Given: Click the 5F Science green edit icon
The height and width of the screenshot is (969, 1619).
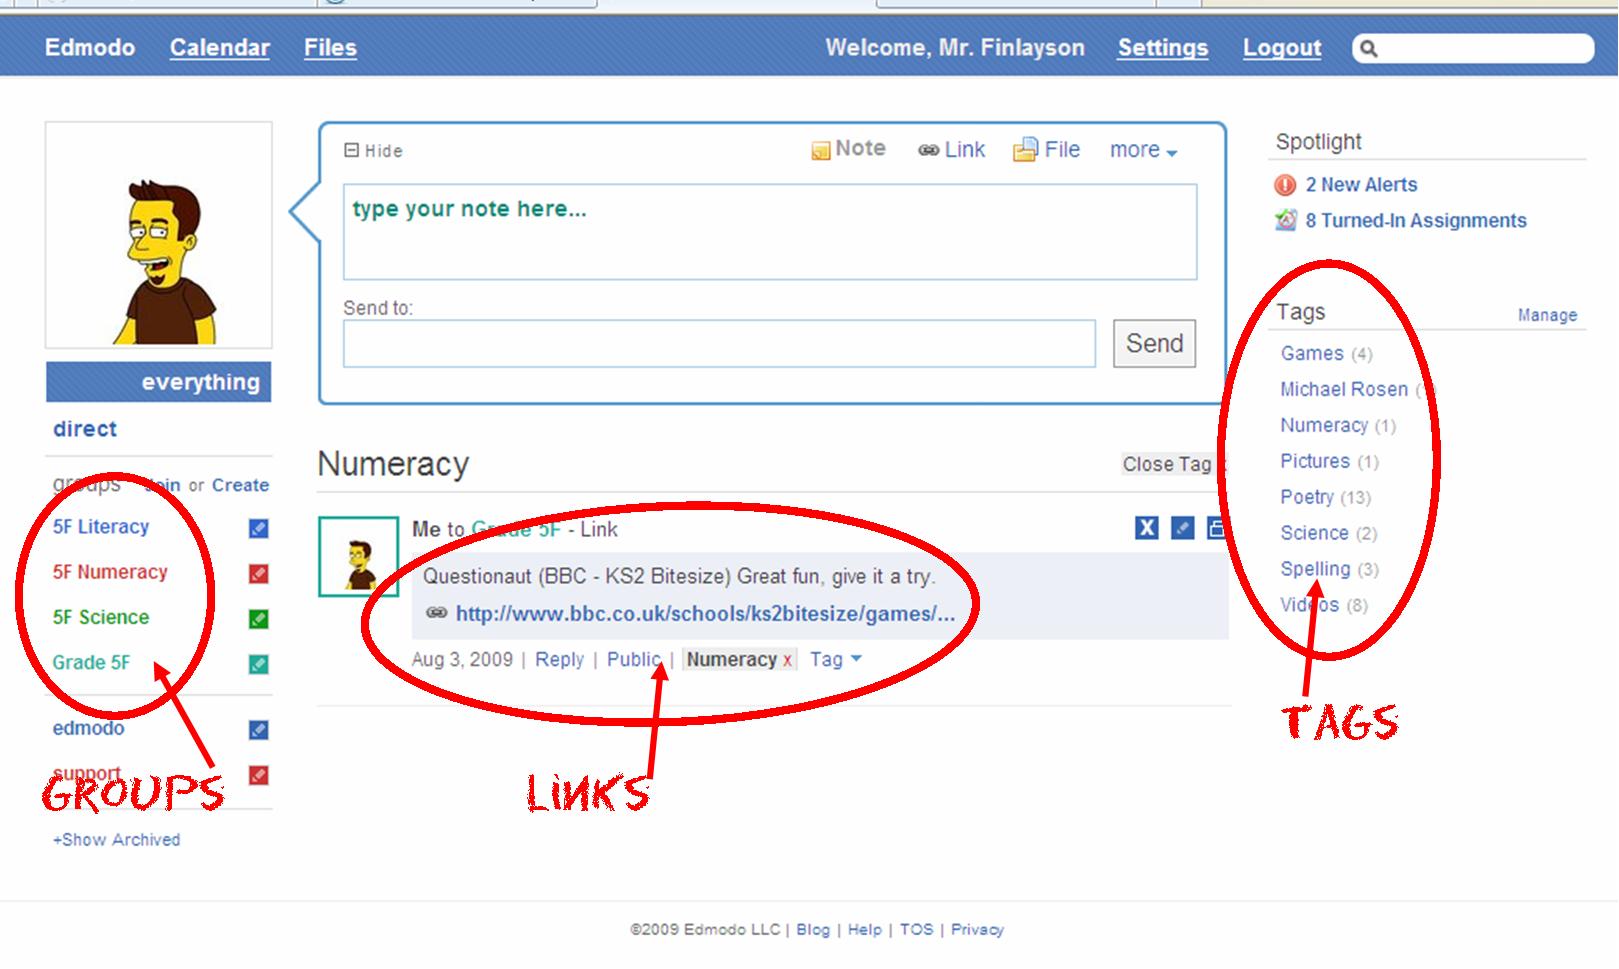Looking at the screenshot, I should (258, 619).
